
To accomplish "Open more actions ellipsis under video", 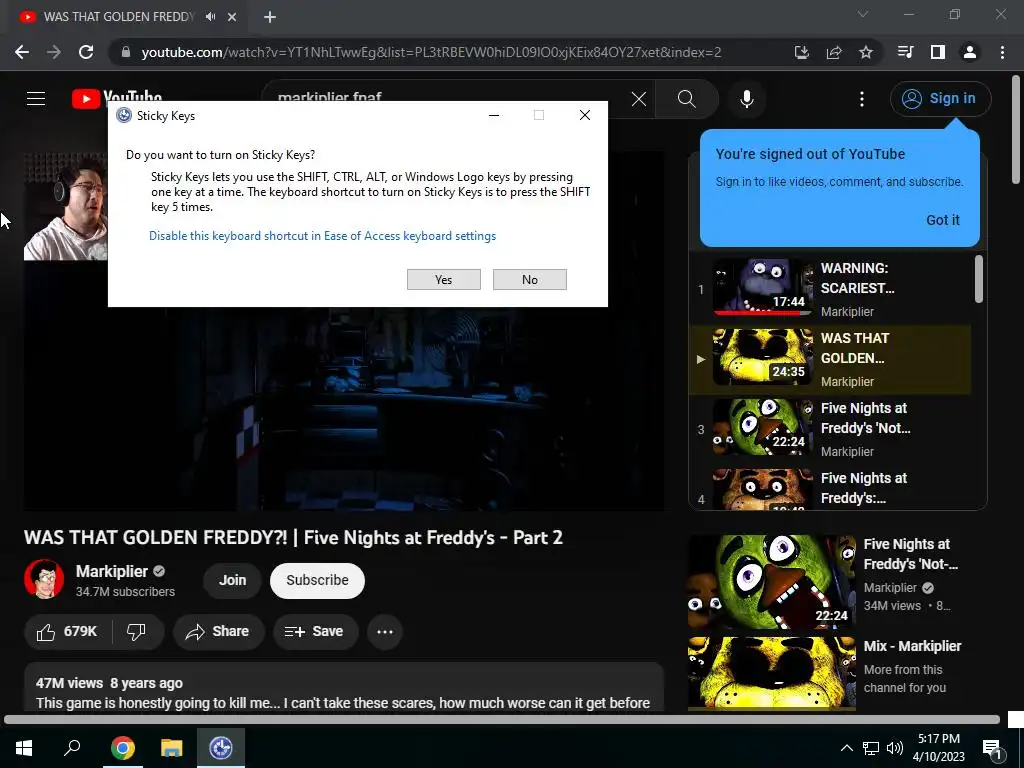I will point(385,632).
